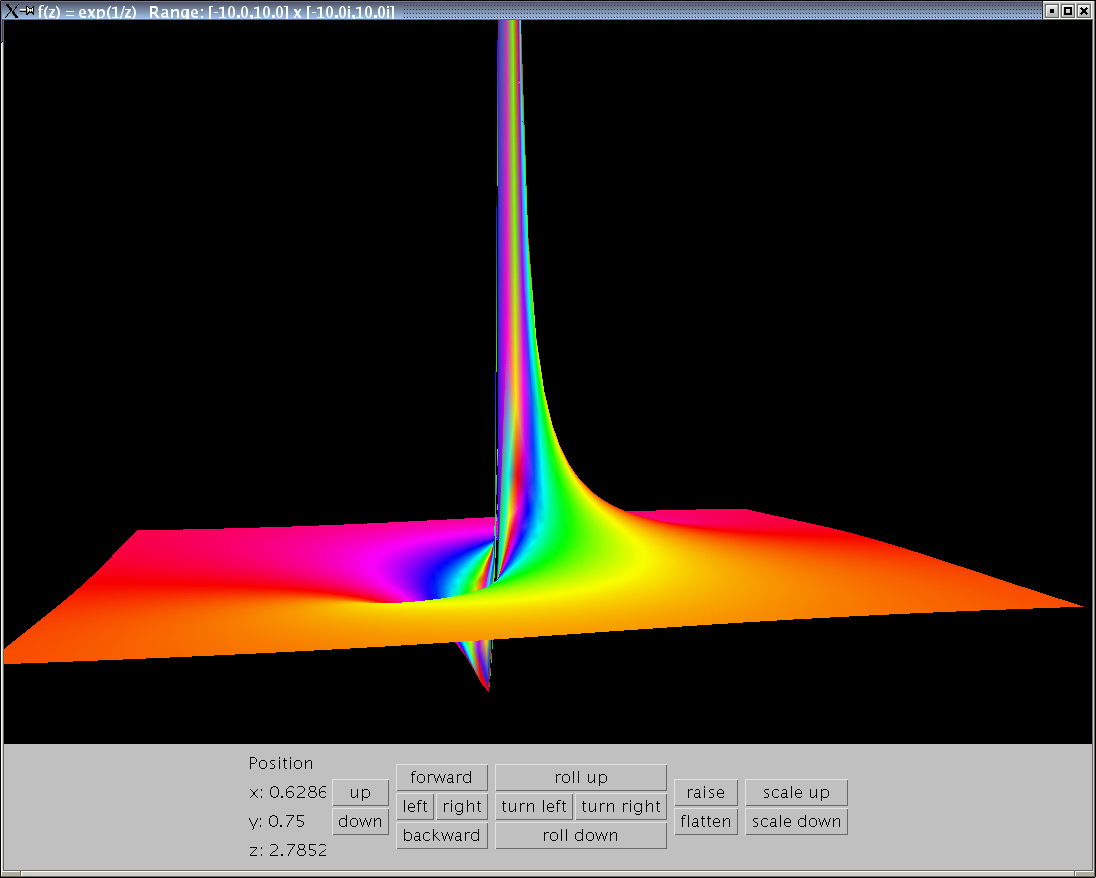Click 'raise' to heighten the surface
This screenshot has width=1096, height=878.
pyautogui.click(x=705, y=792)
